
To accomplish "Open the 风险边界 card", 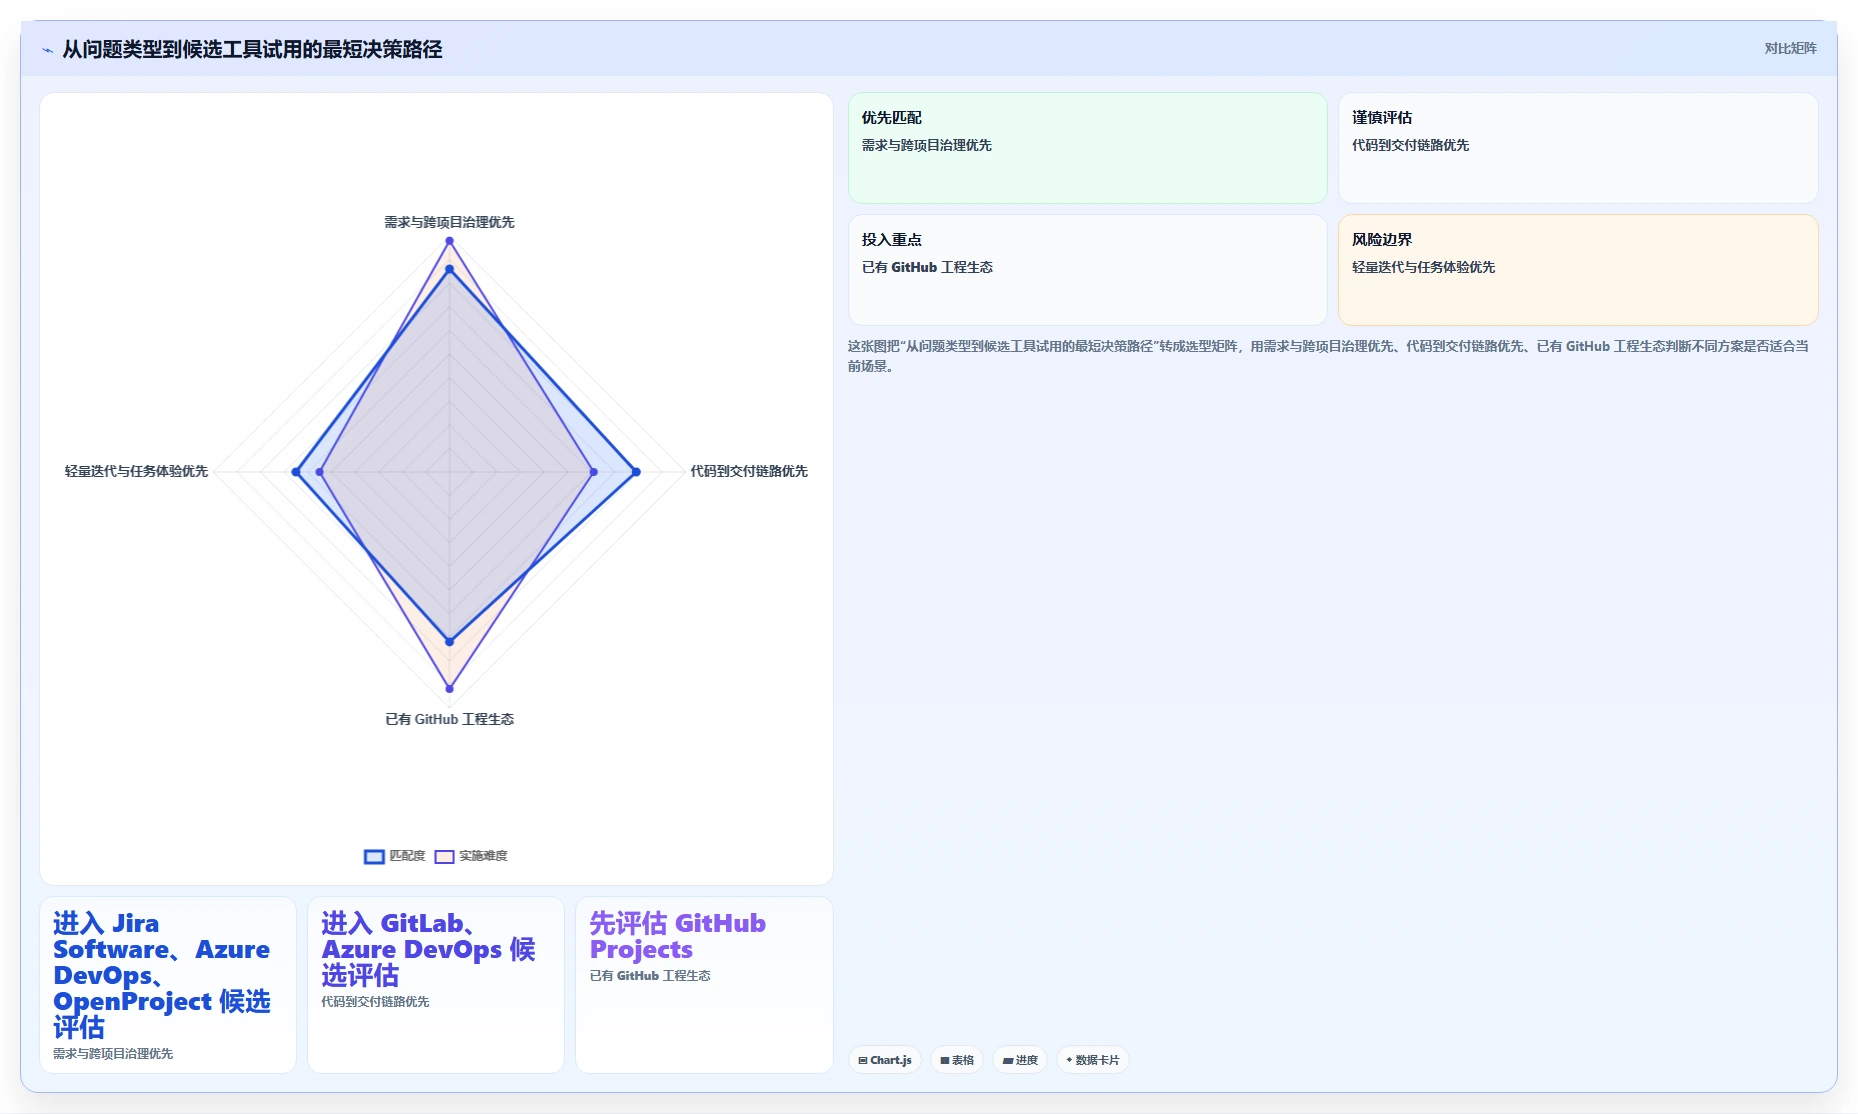I will 1578,270.
